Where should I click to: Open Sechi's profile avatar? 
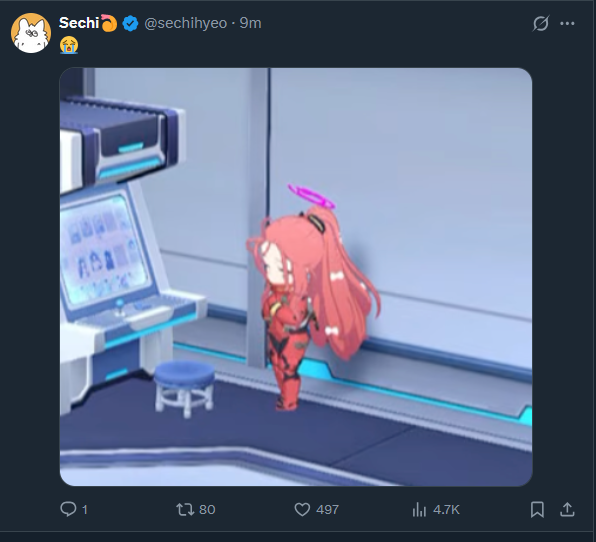(31, 33)
